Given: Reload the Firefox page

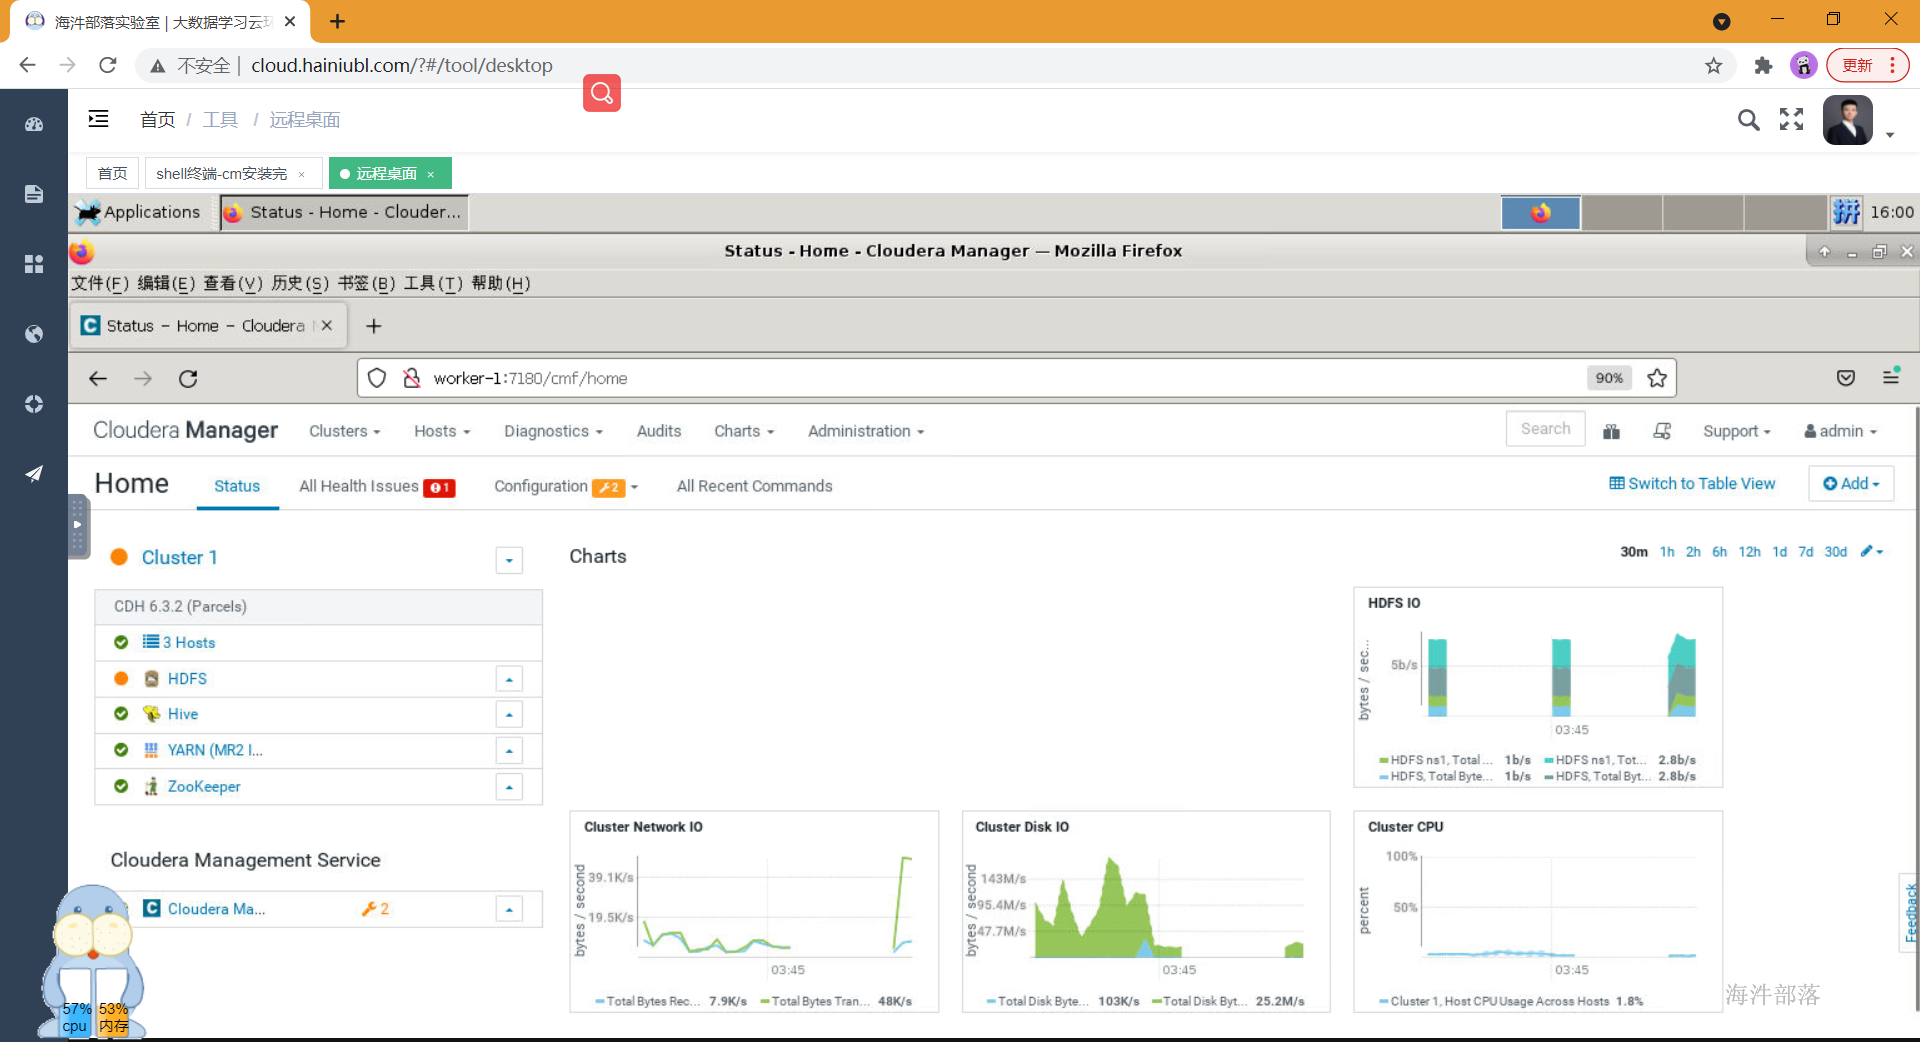Looking at the screenshot, I should (x=188, y=378).
